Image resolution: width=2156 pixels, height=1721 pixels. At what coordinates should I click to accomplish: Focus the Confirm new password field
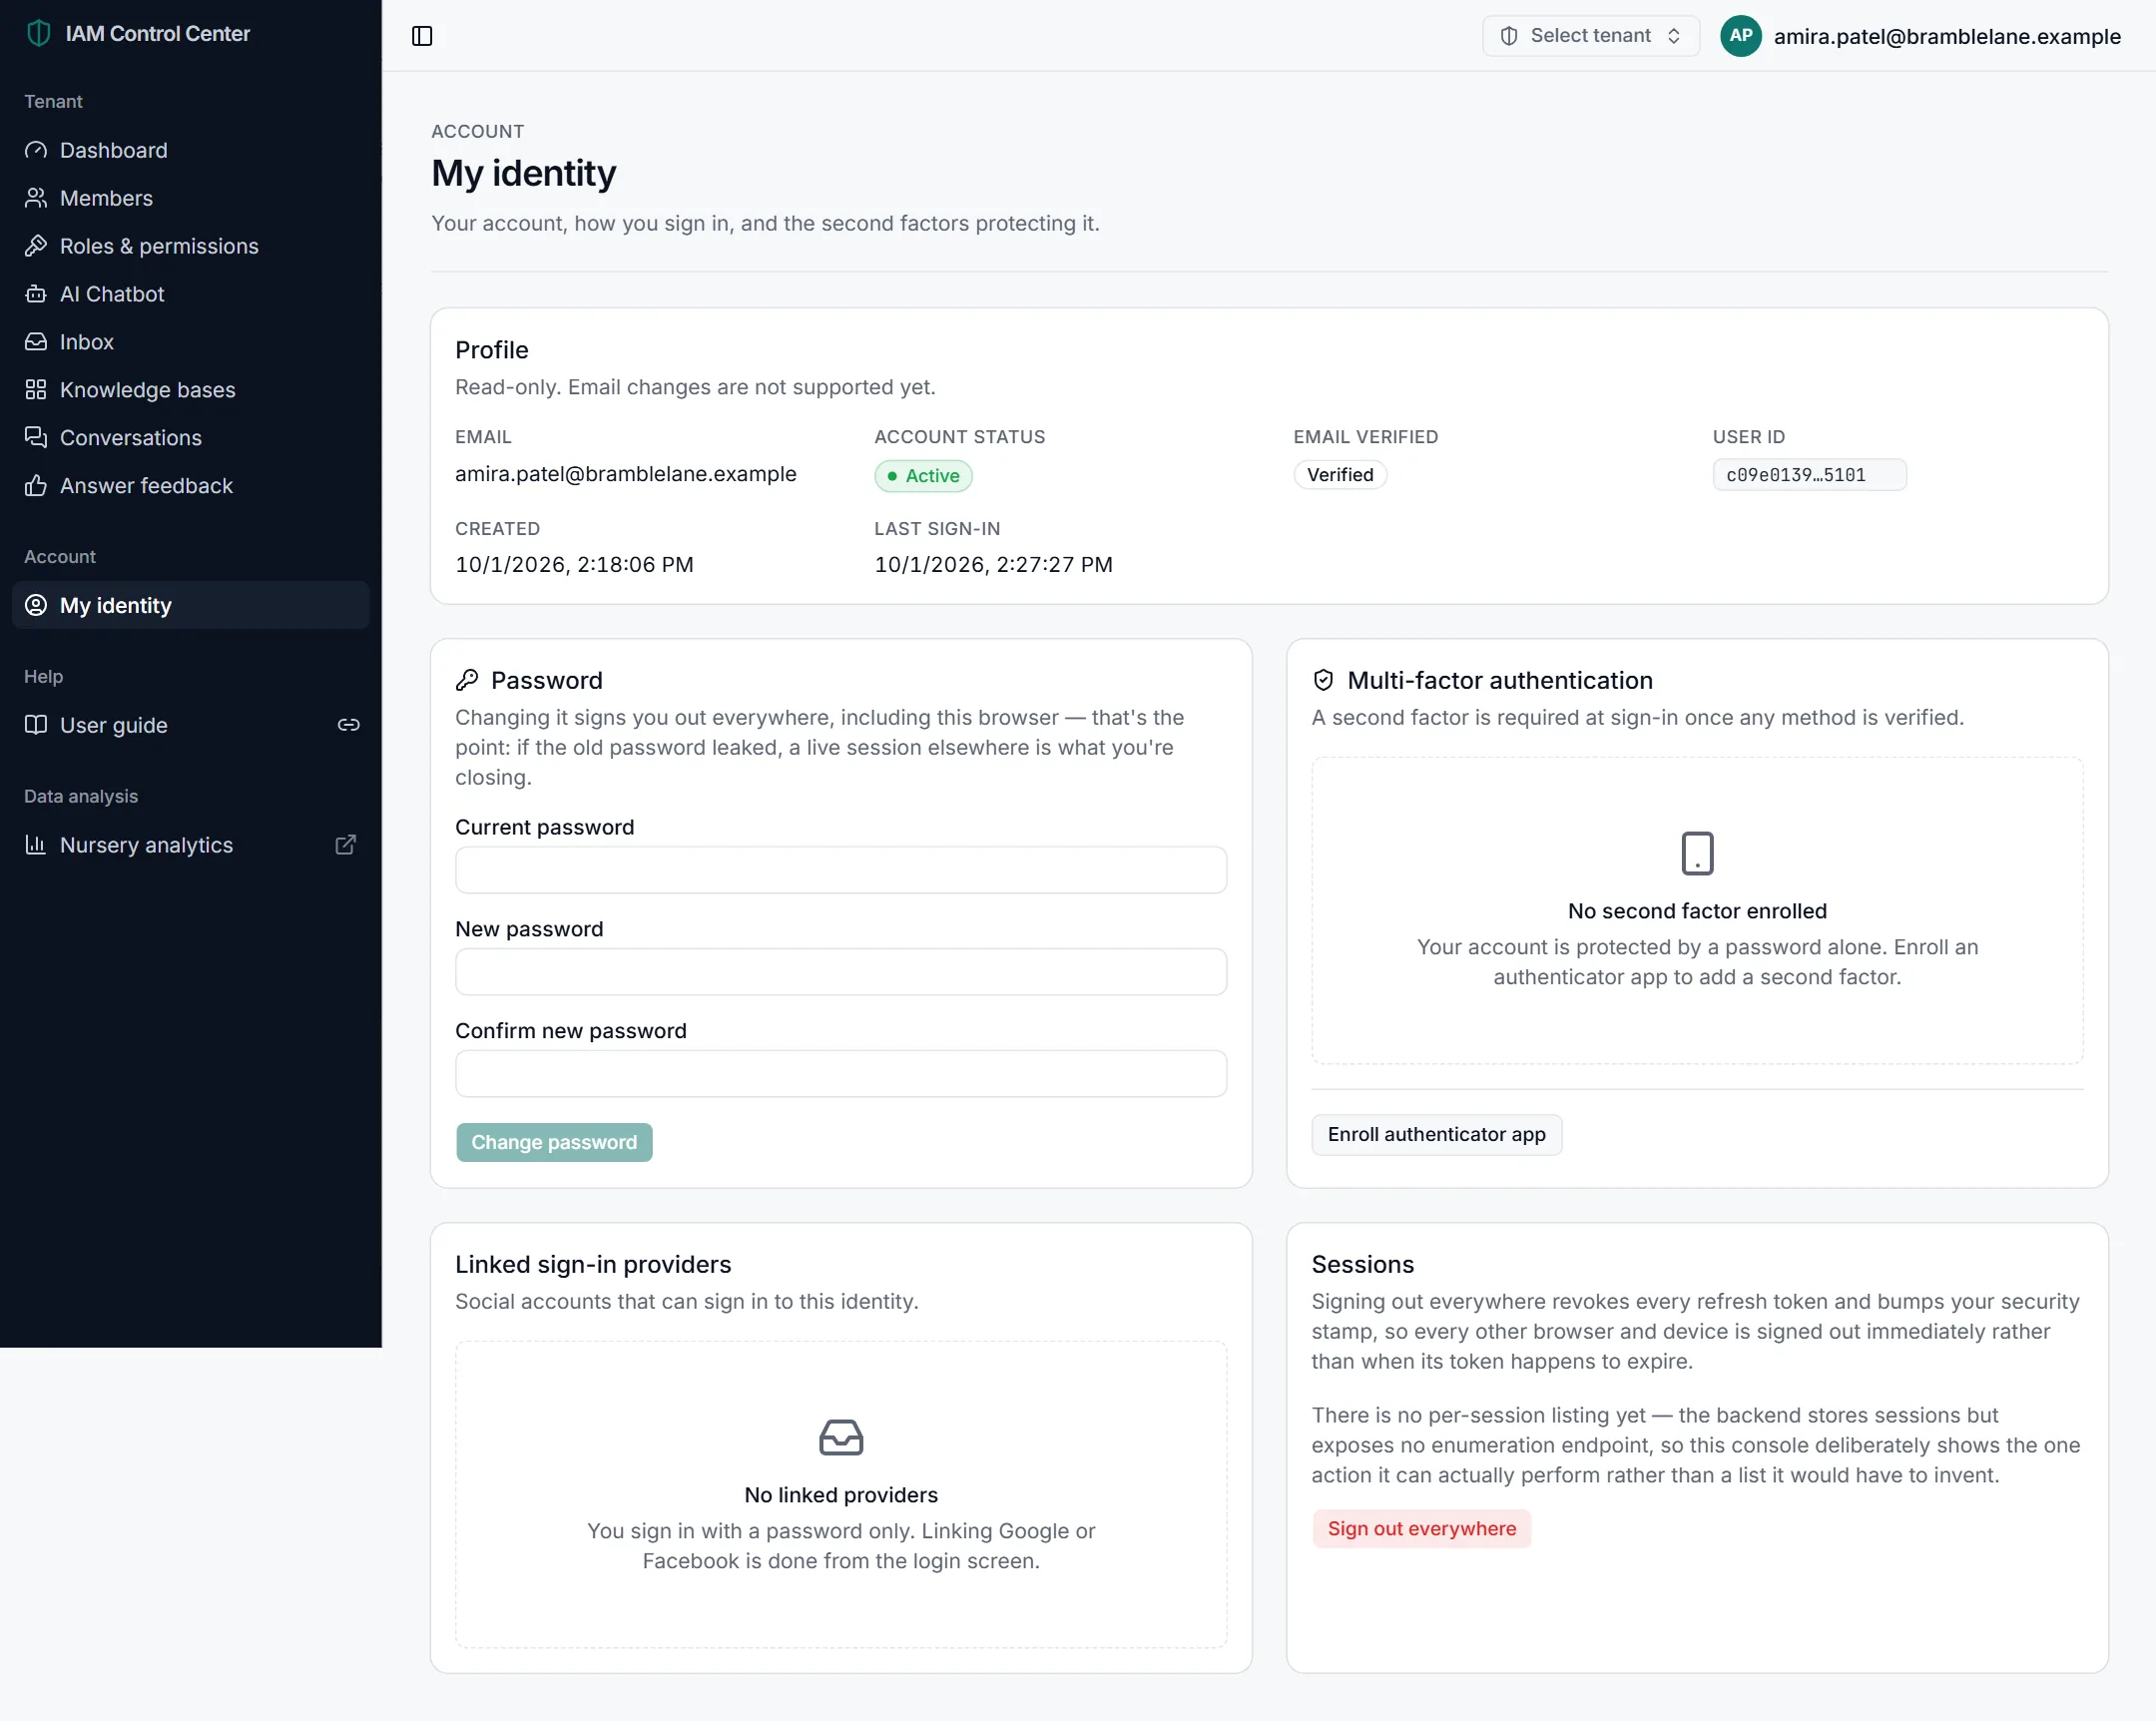tap(841, 1074)
